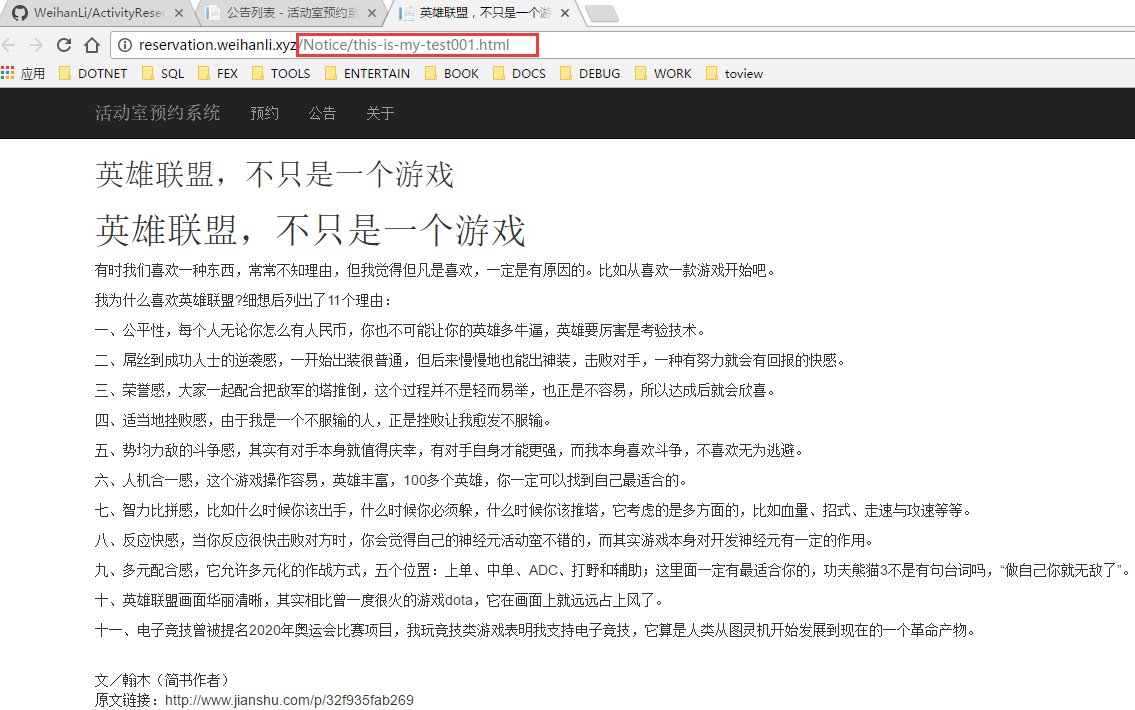Image resolution: width=1135 pixels, height=710 pixels.
Task: View site information icon in address bar
Action: [125, 45]
